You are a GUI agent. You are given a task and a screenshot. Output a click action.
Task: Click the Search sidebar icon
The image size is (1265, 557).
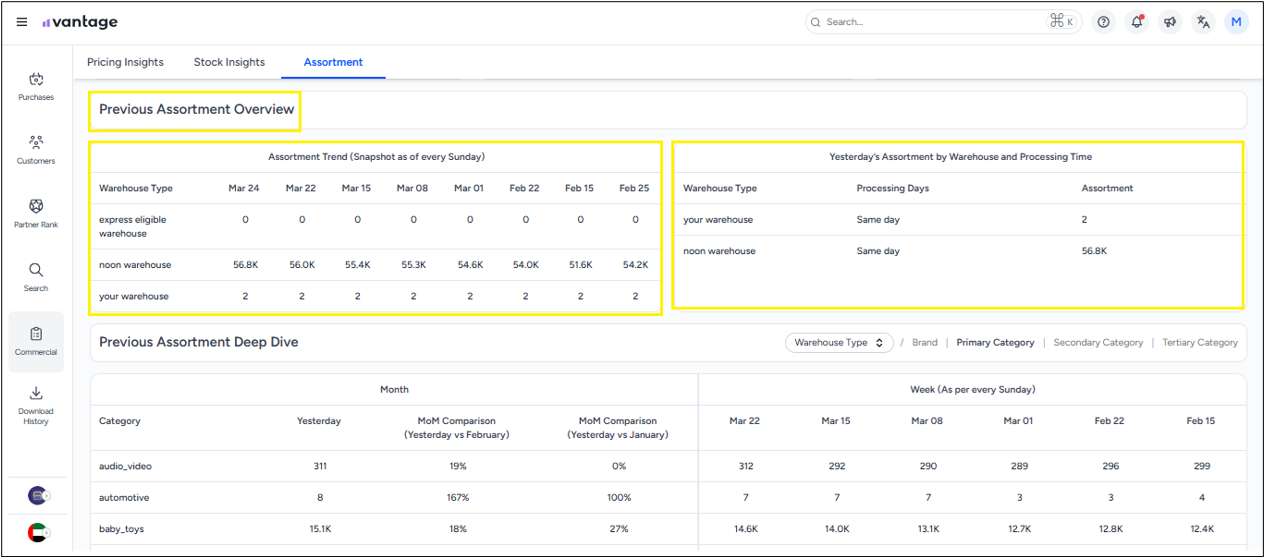point(36,277)
